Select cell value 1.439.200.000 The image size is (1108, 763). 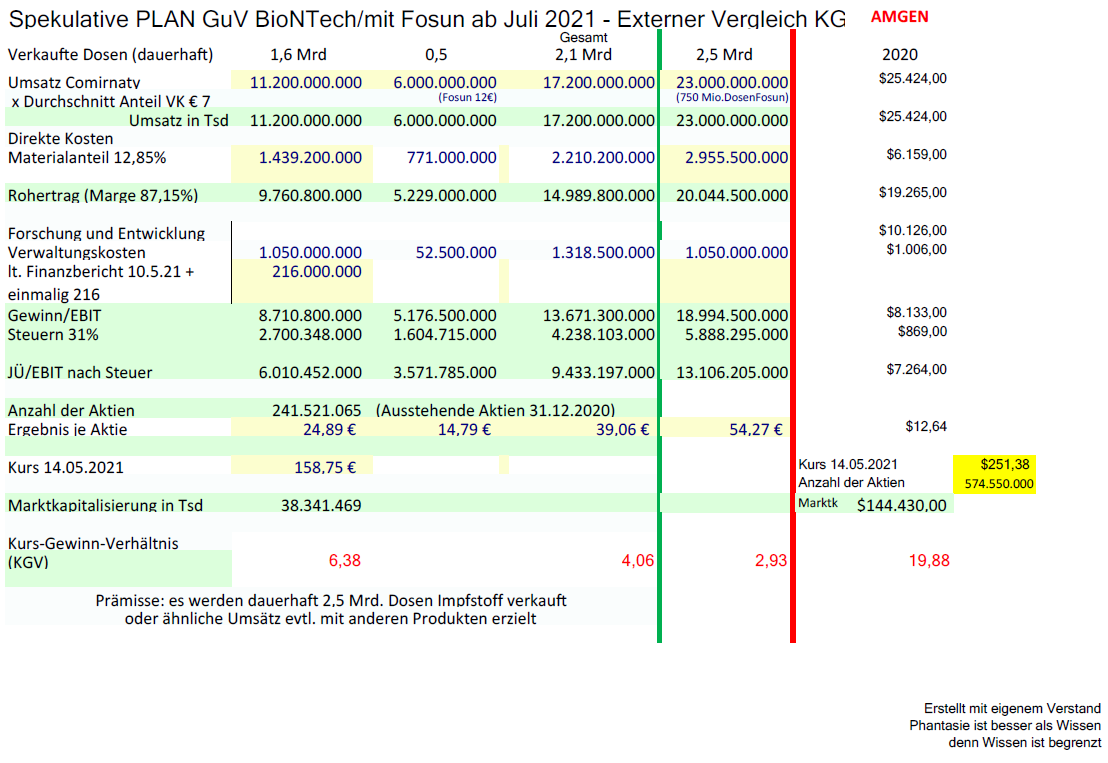click(310, 158)
